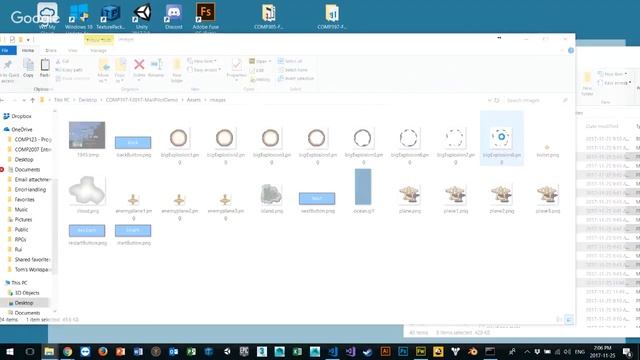This screenshot has height=360, width=640.
Task: Open Steam from the taskbar
Action: coord(367,351)
